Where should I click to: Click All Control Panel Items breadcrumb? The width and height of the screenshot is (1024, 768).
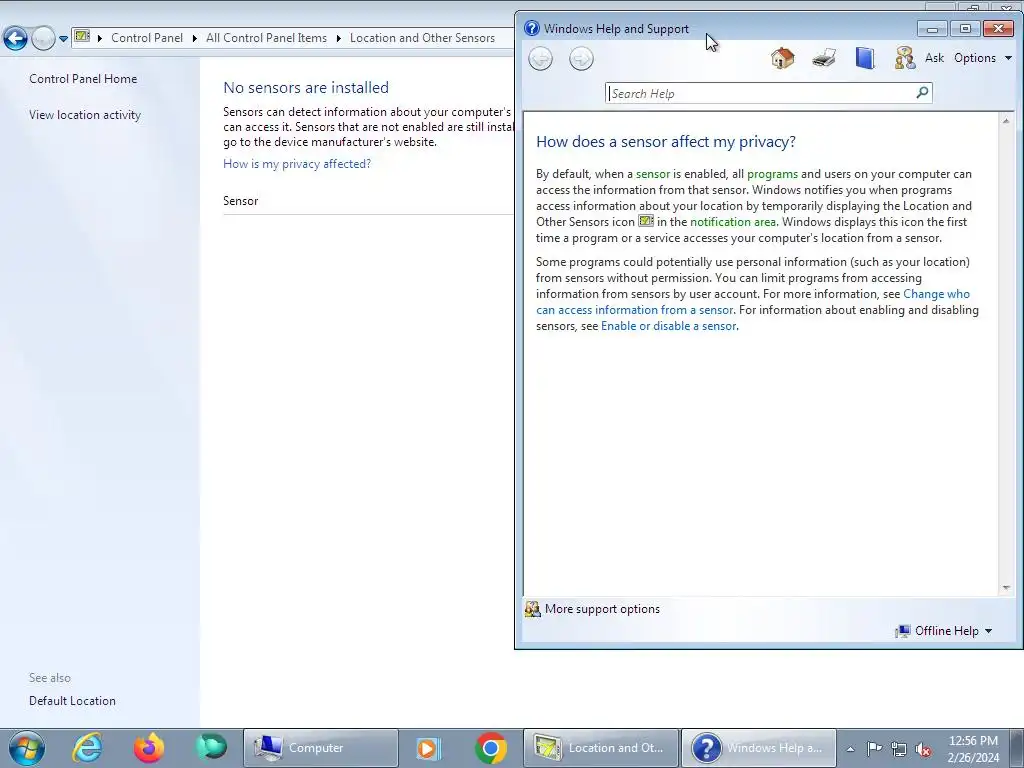pos(266,38)
